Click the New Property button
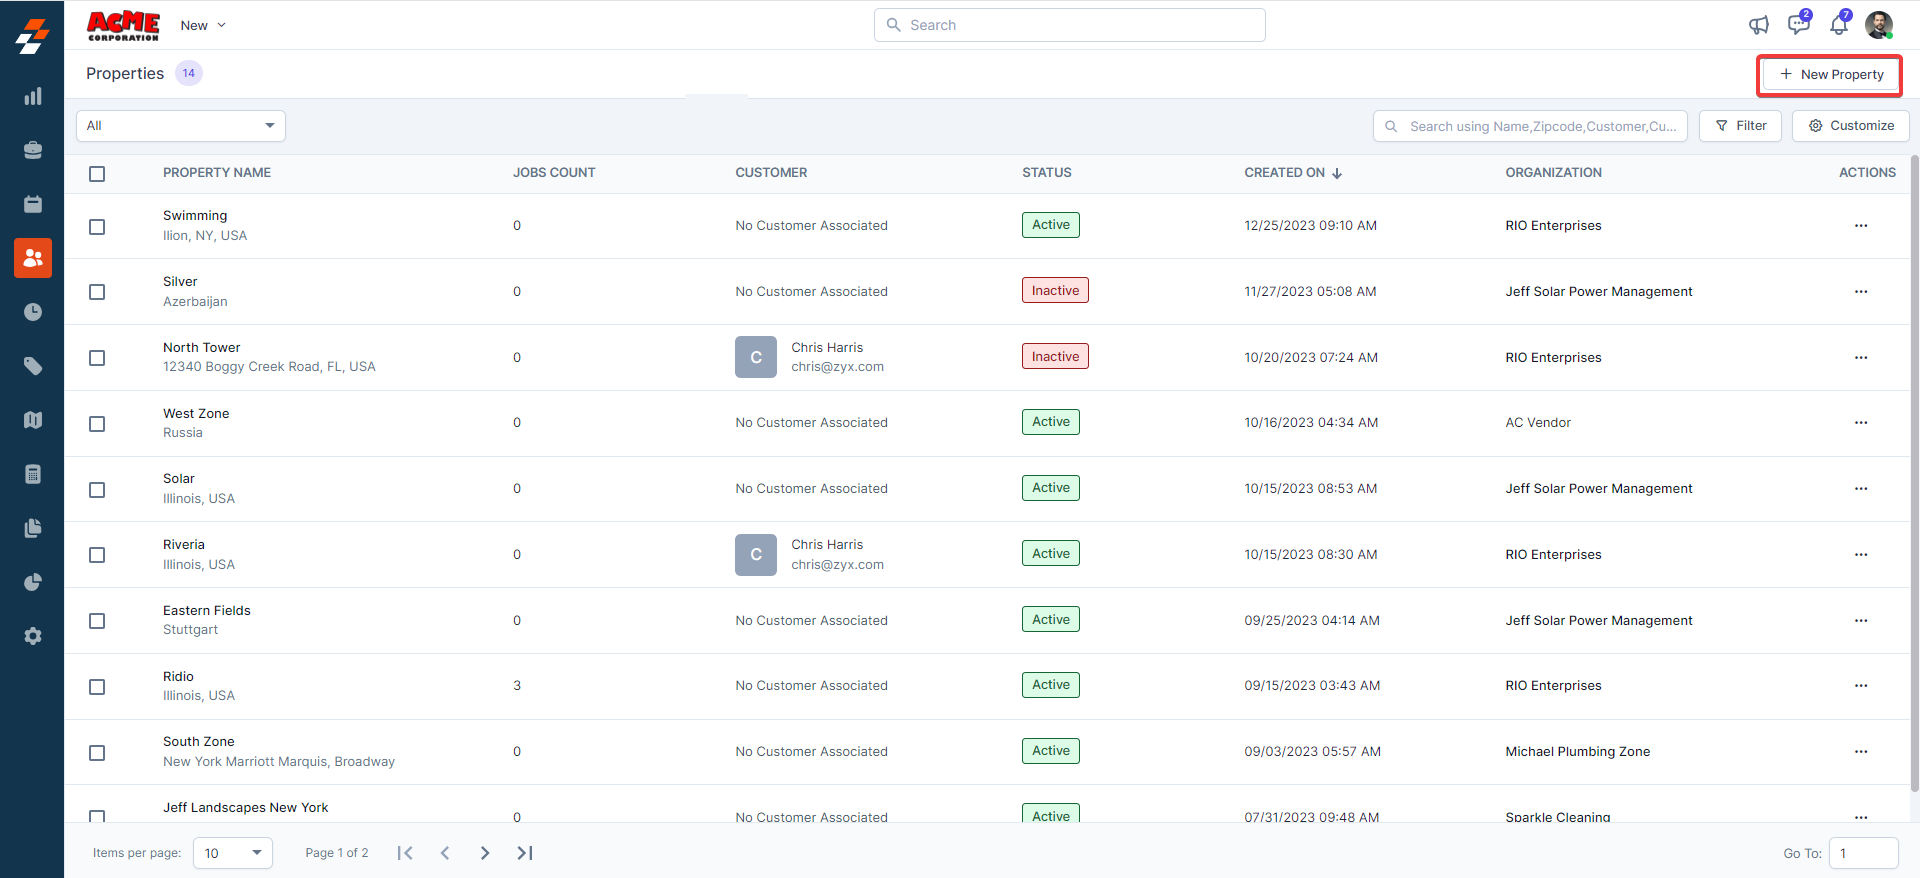The width and height of the screenshot is (1920, 878). [x=1830, y=75]
